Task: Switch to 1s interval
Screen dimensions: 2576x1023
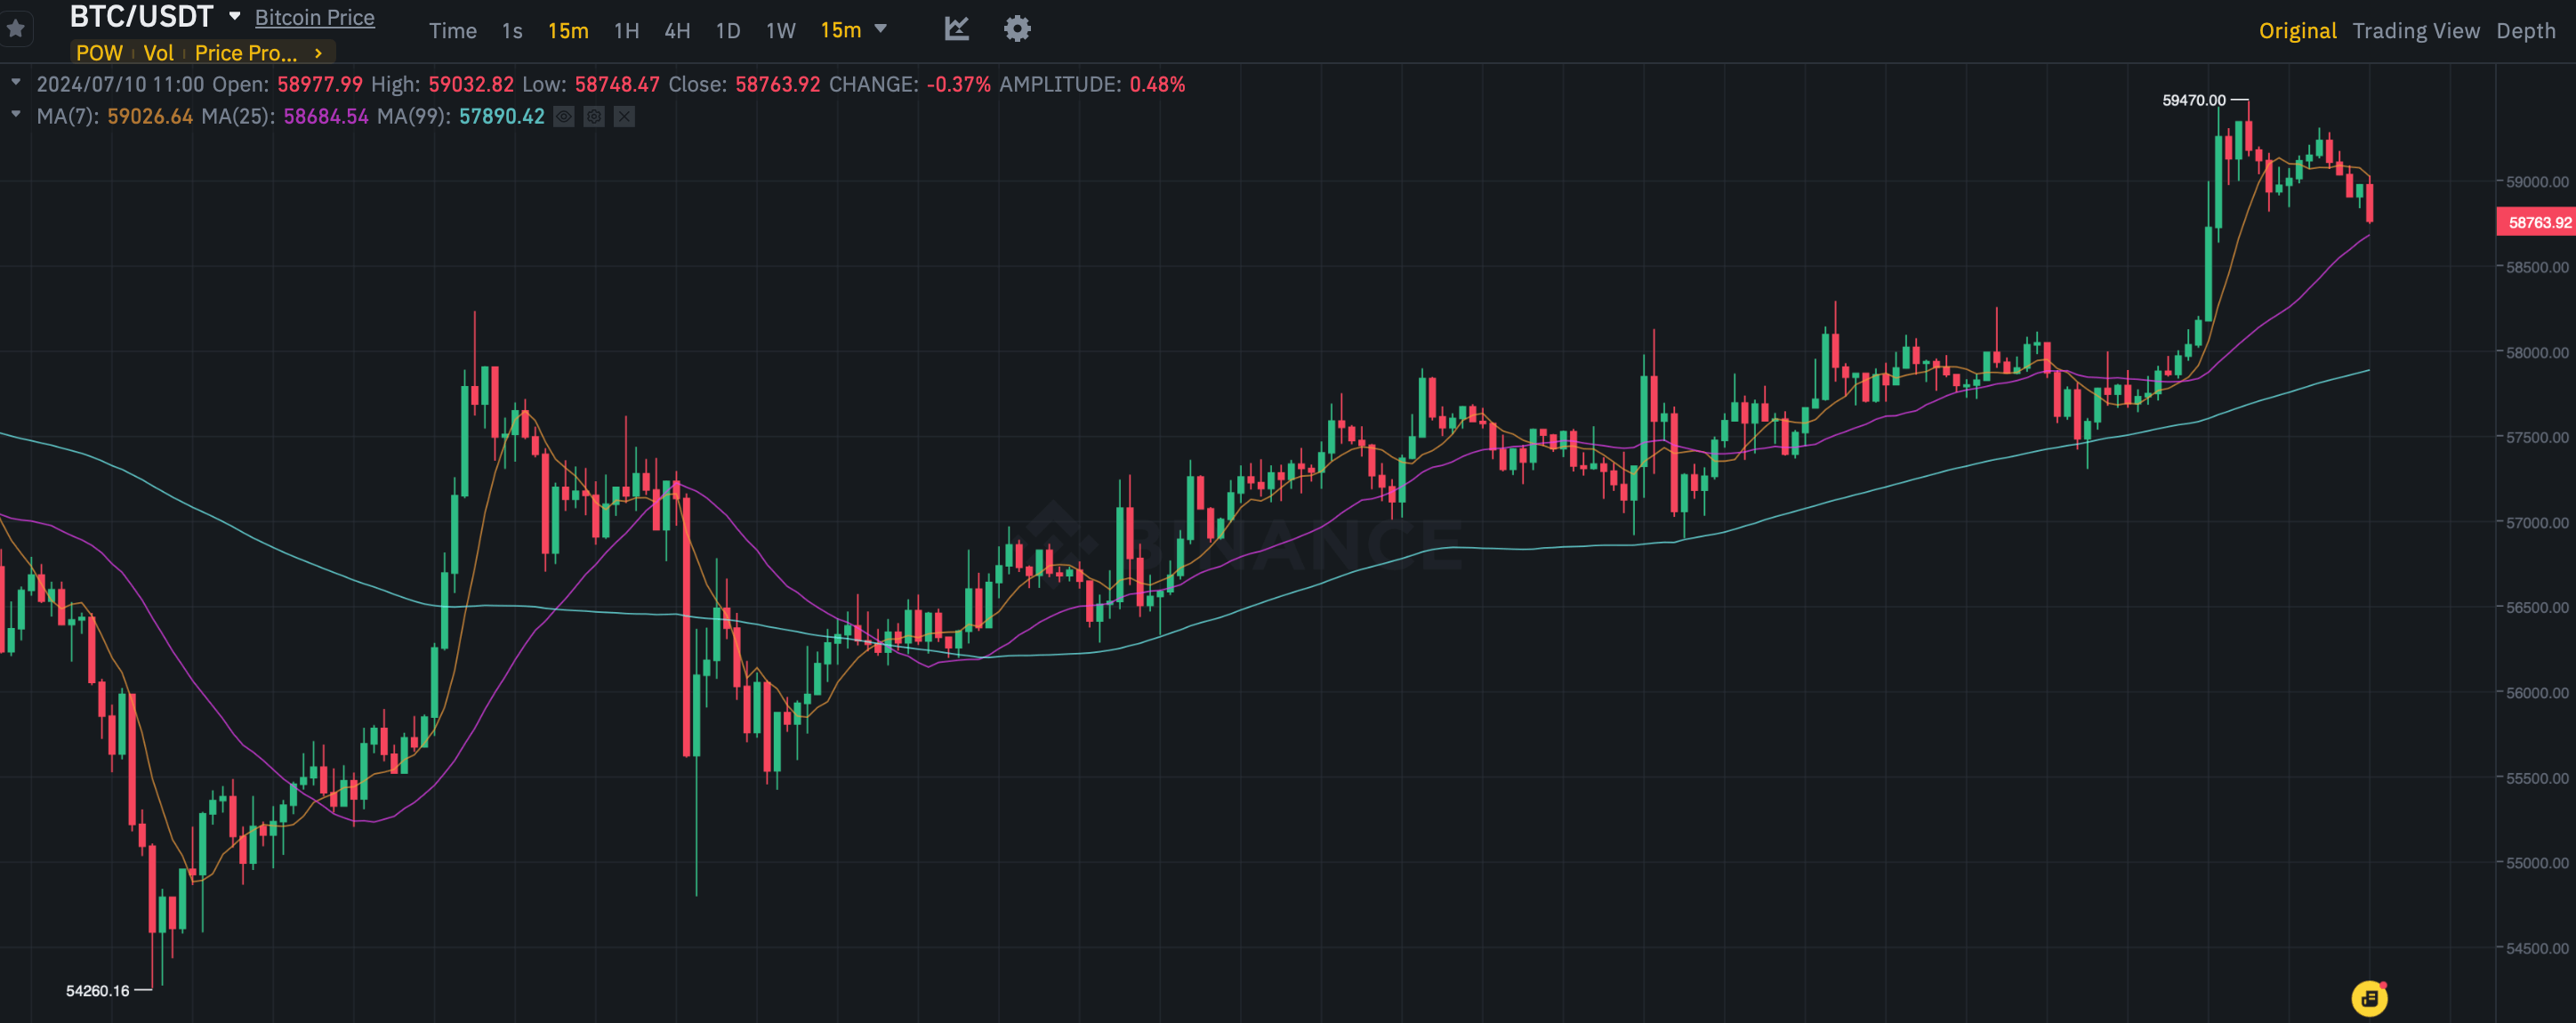Action: point(512,31)
